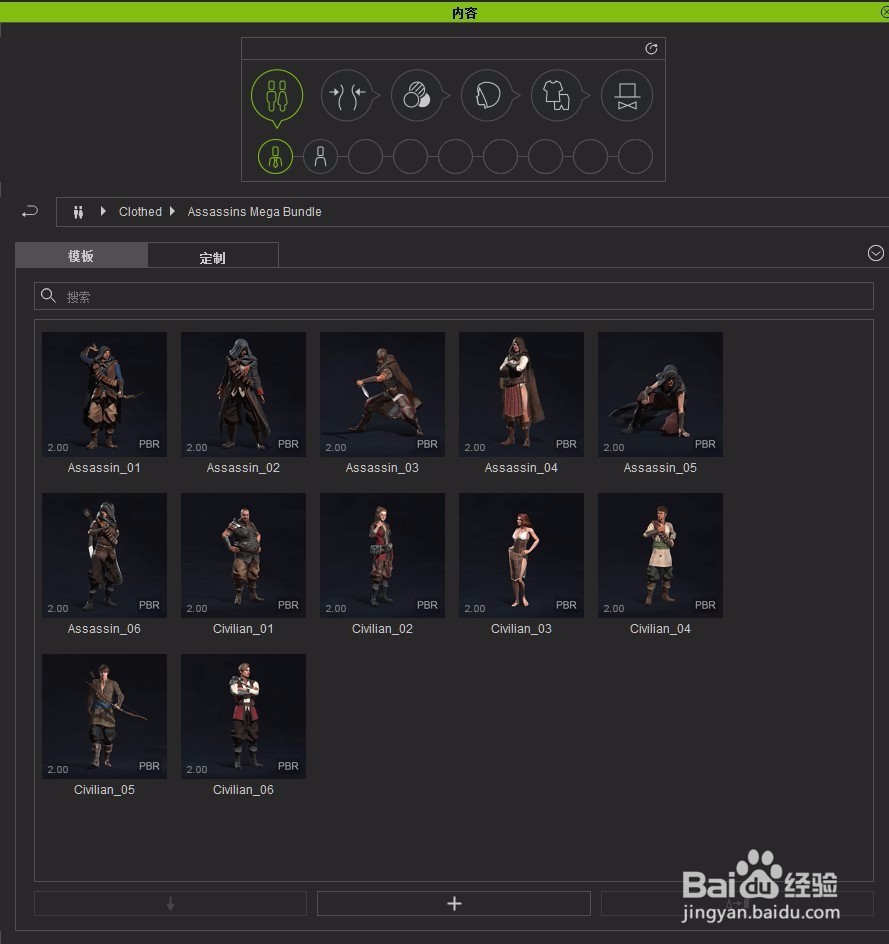This screenshot has width=889, height=944.
Task: Click the 搜索 search field
Action: [454, 296]
